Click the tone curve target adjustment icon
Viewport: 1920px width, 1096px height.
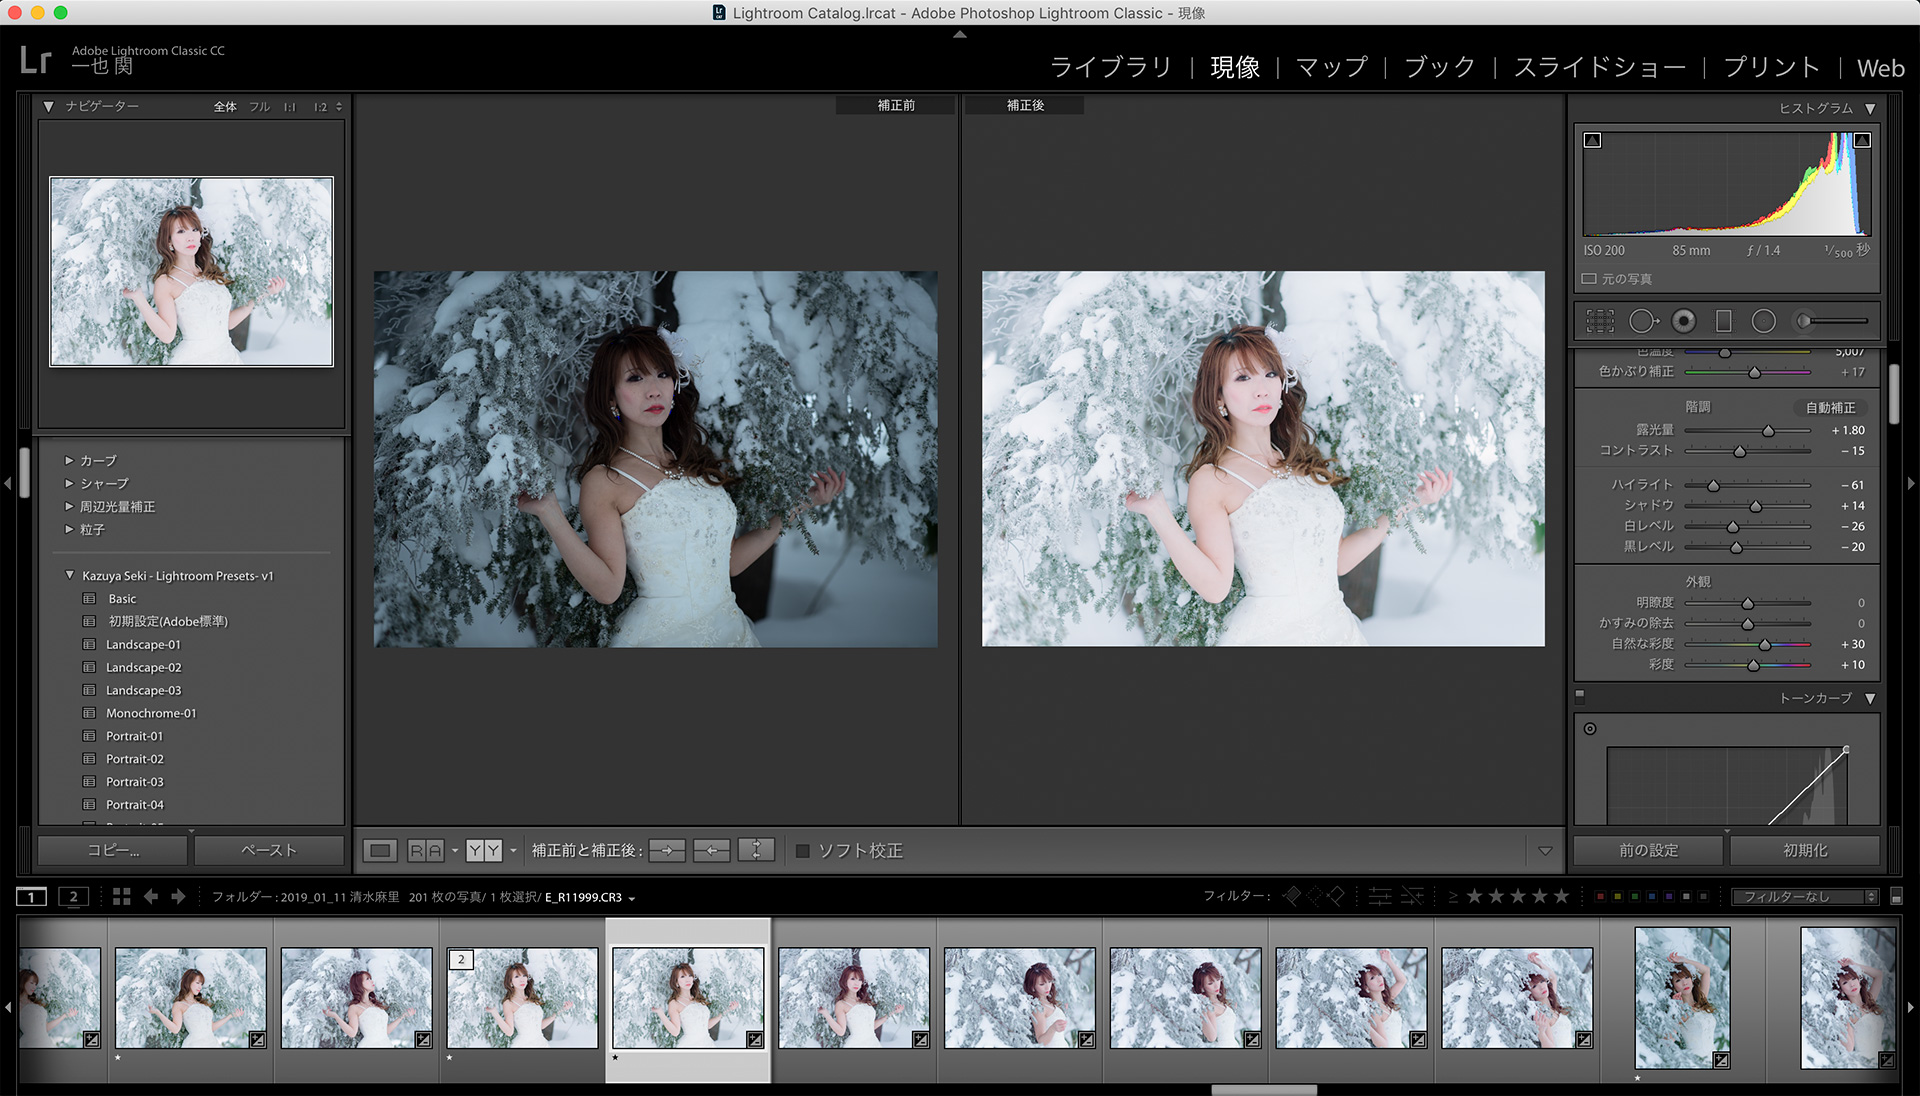click(x=1590, y=729)
